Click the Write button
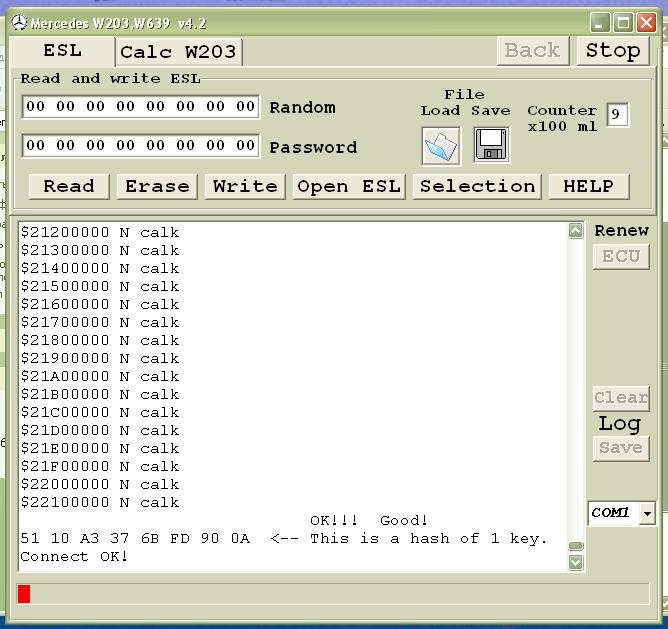This screenshot has width=668, height=629. (x=245, y=186)
